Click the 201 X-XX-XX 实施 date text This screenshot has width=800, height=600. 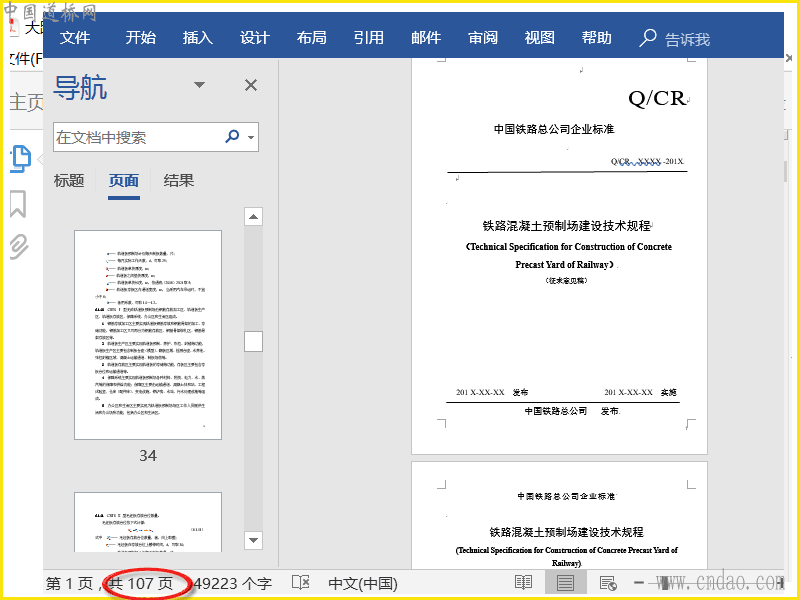tap(640, 392)
